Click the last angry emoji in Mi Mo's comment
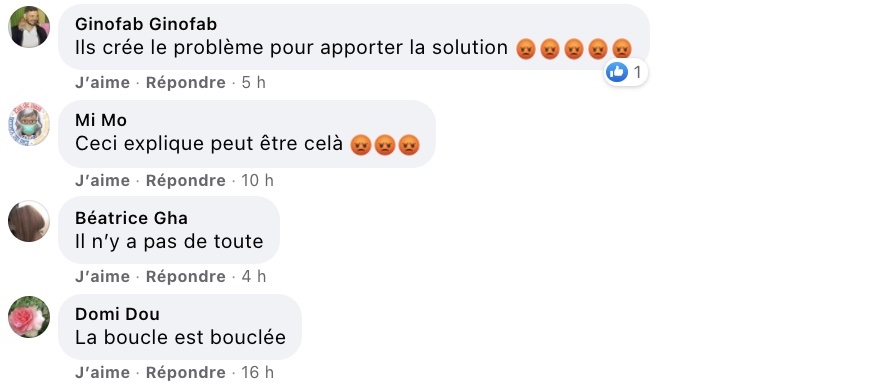The width and height of the screenshot is (879, 386). click(x=409, y=145)
